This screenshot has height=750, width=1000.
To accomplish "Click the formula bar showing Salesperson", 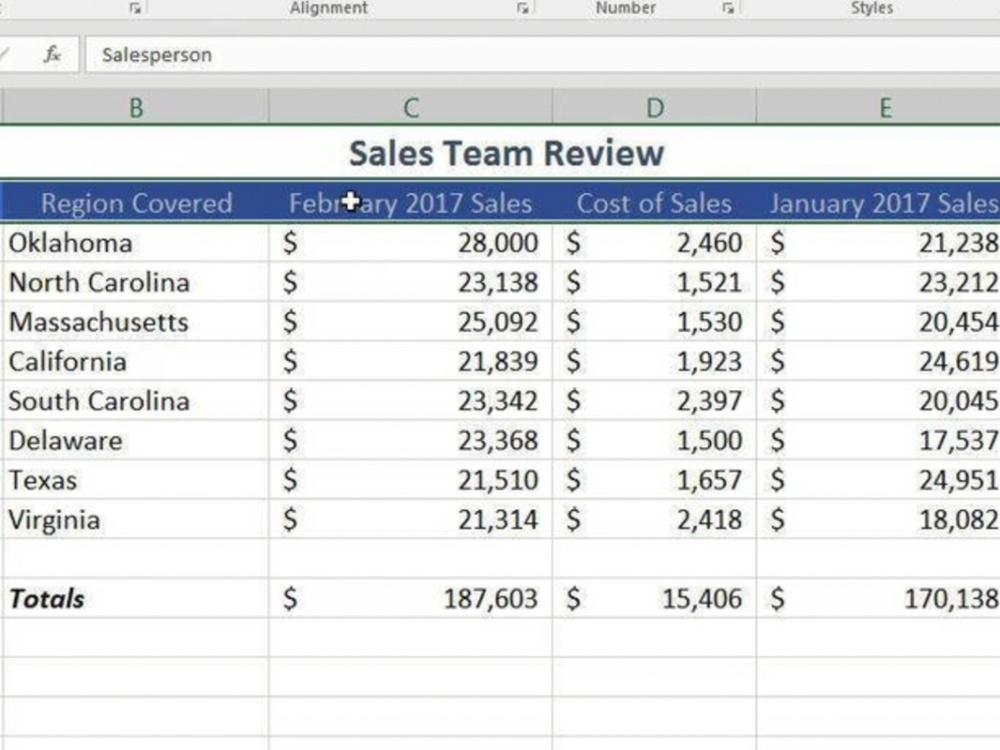I will click(542, 55).
